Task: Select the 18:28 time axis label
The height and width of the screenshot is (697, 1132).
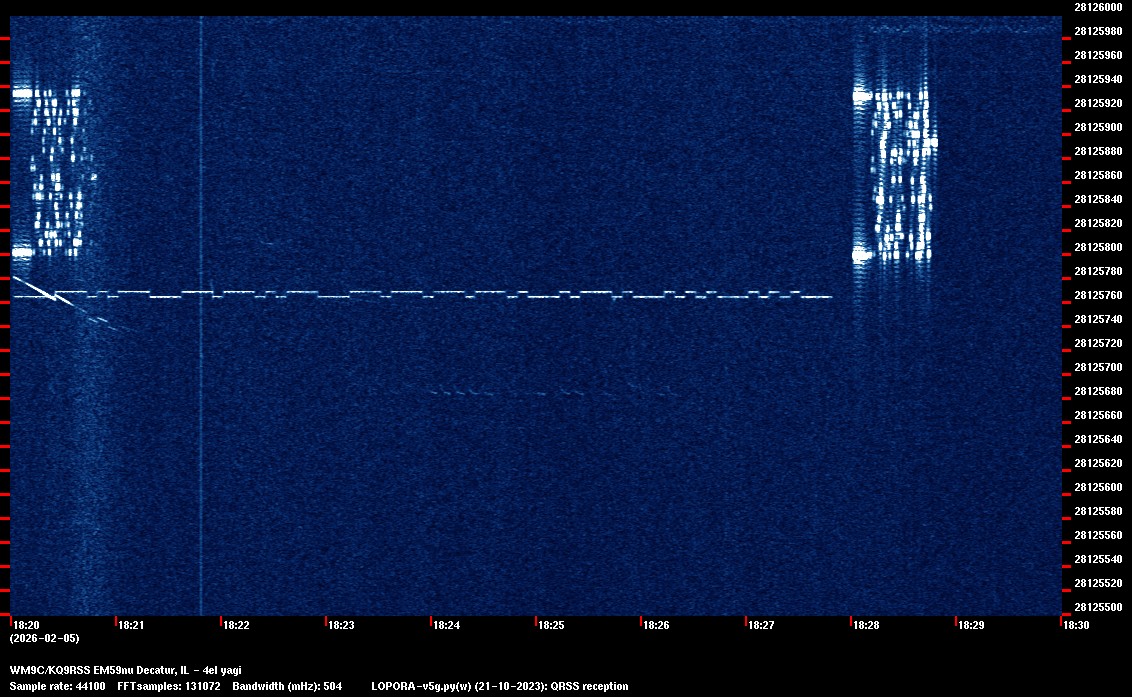Action: pos(866,626)
